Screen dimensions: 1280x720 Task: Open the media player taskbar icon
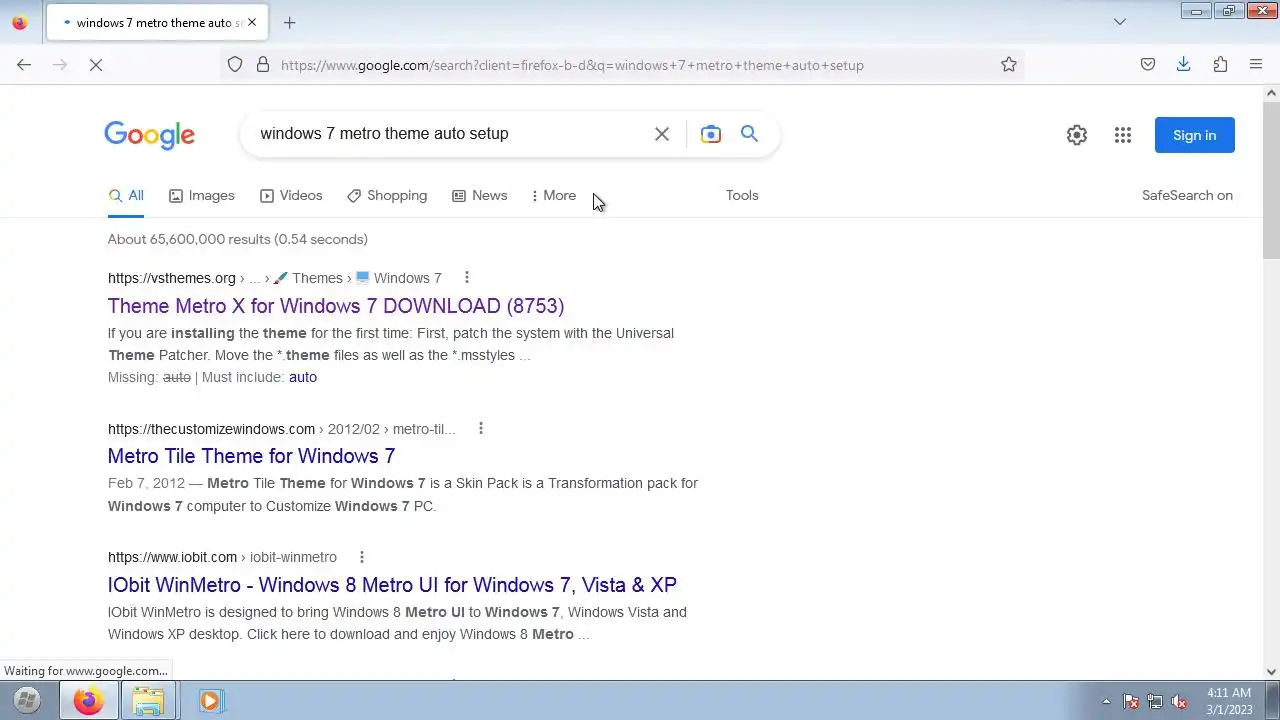(x=209, y=701)
